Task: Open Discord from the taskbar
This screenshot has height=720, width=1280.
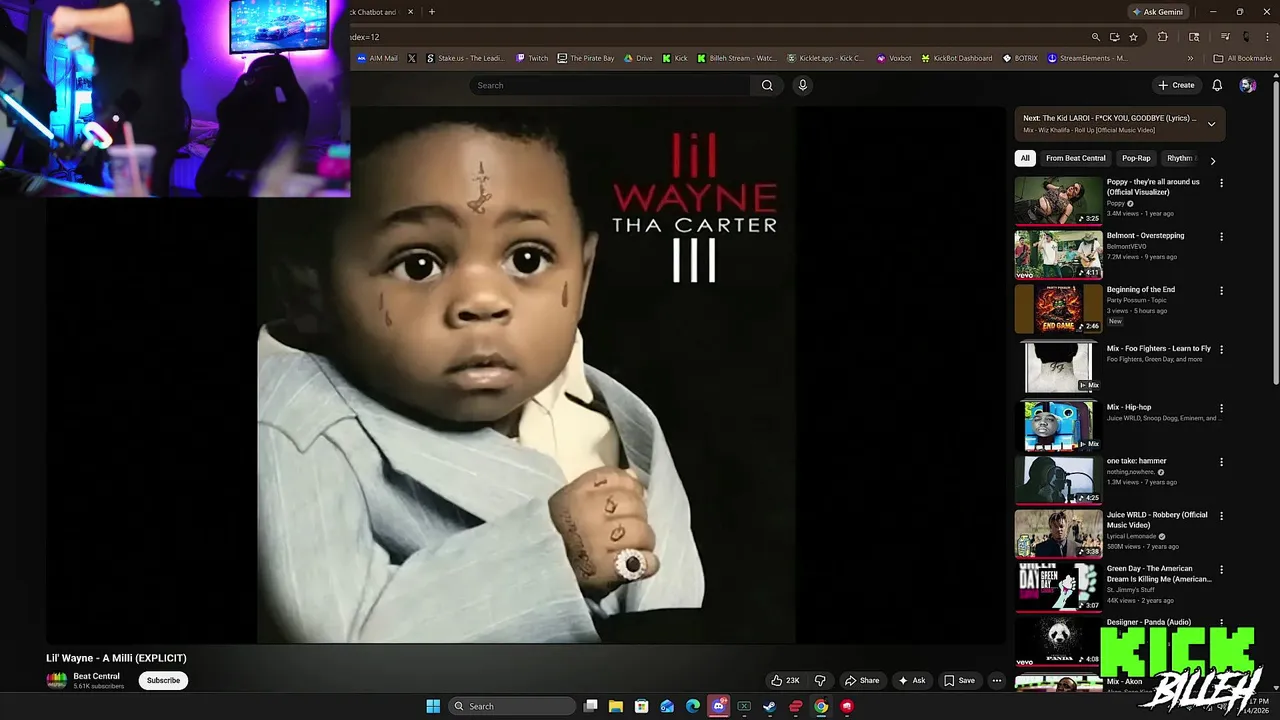Action: [718, 706]
